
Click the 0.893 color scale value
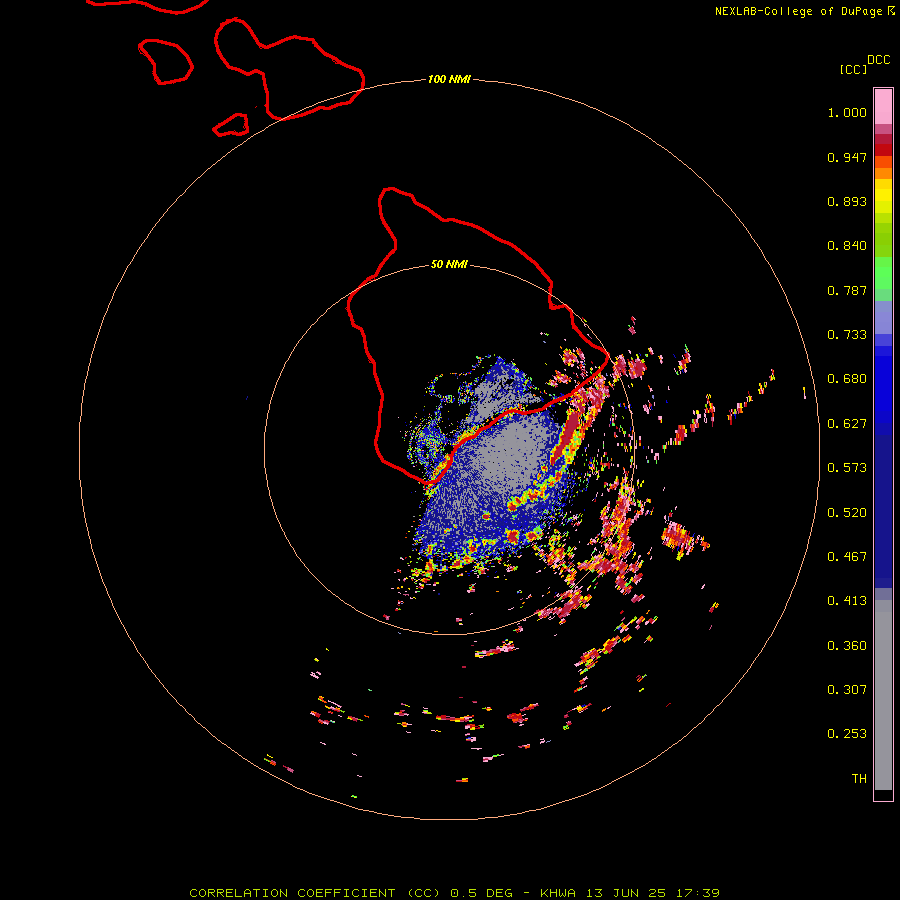click(x=847, y=201)
